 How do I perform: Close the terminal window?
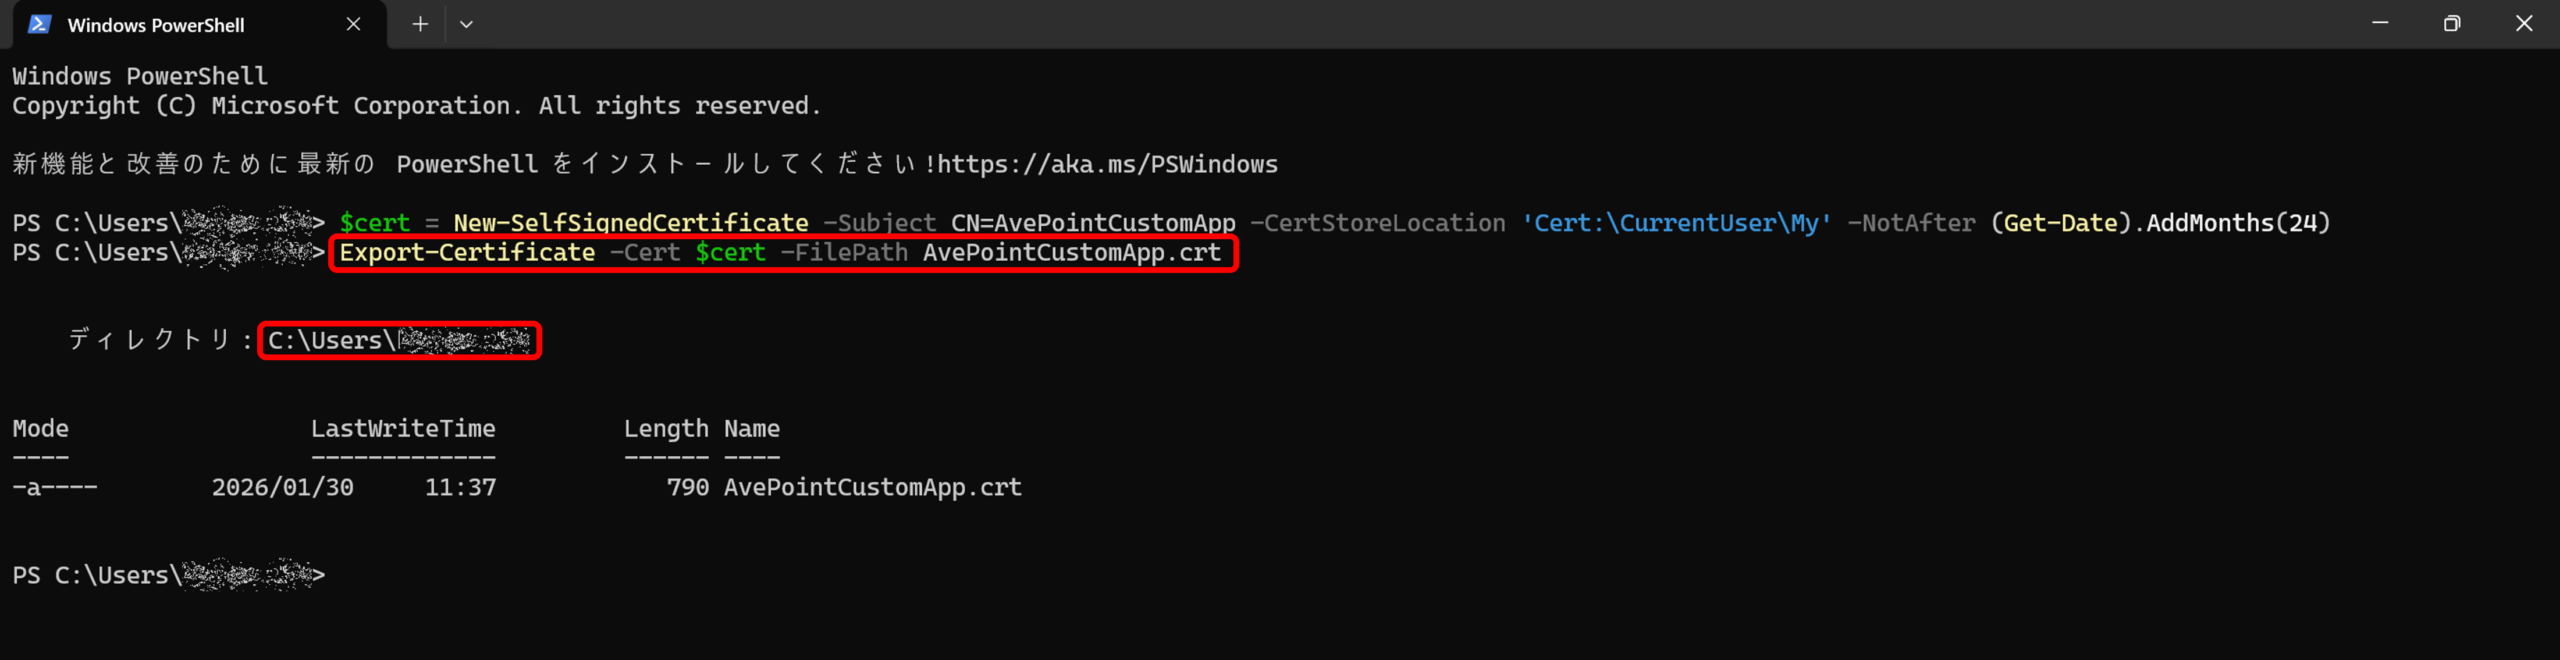click(2524, 23)
